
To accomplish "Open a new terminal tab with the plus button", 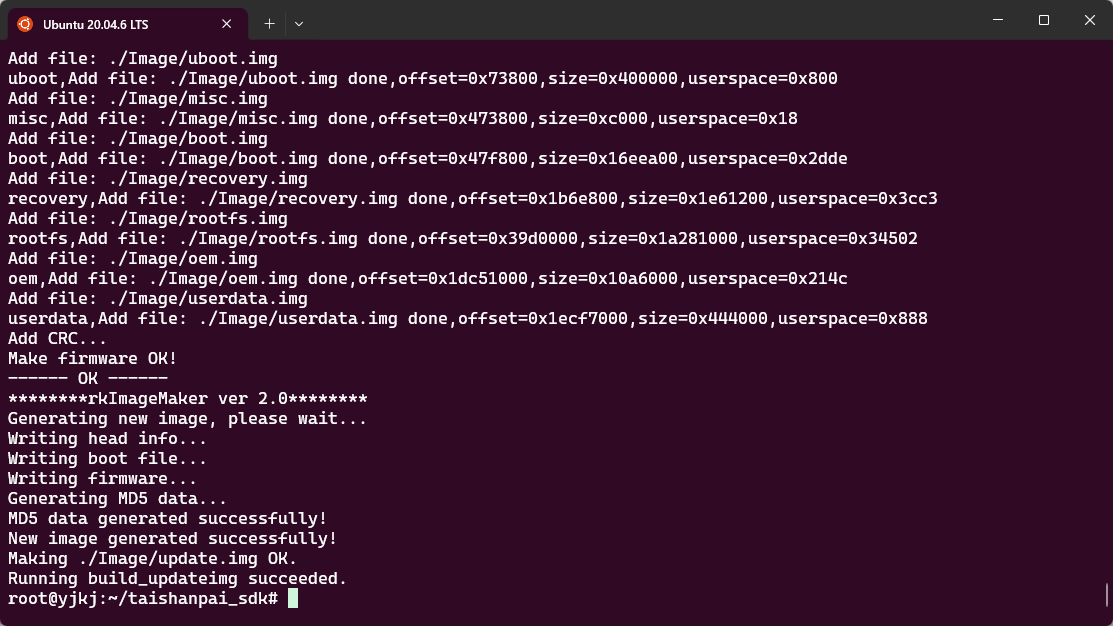I will coord(268,23).
